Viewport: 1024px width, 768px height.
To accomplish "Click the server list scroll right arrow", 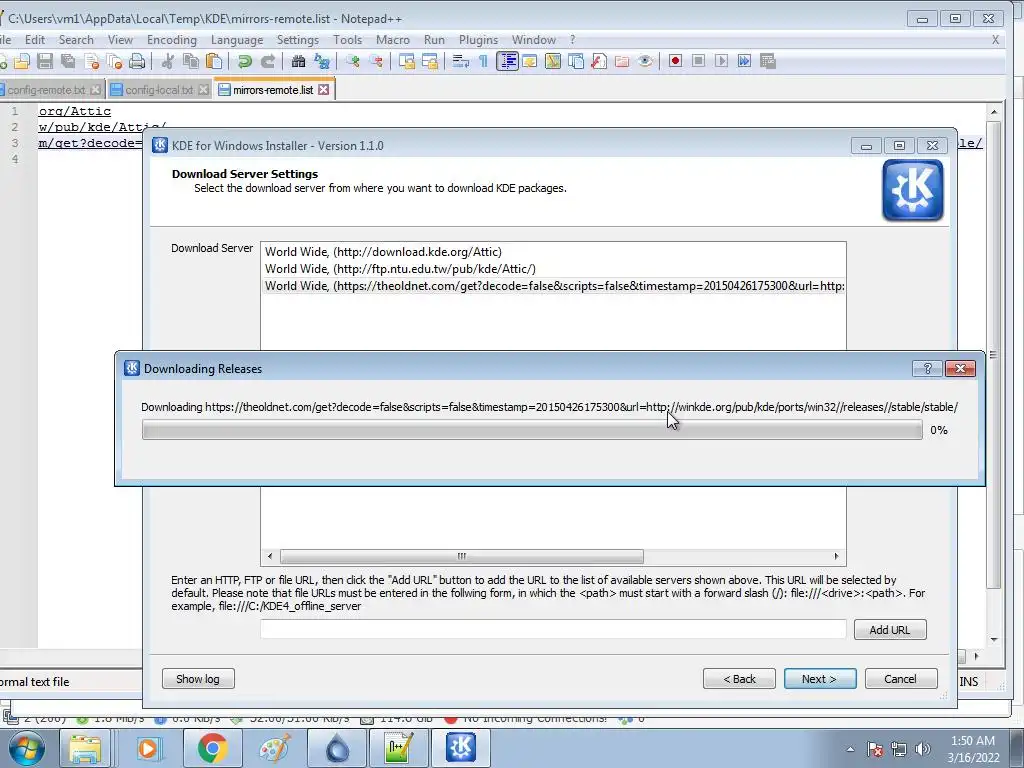I will [x=837, y=556].
